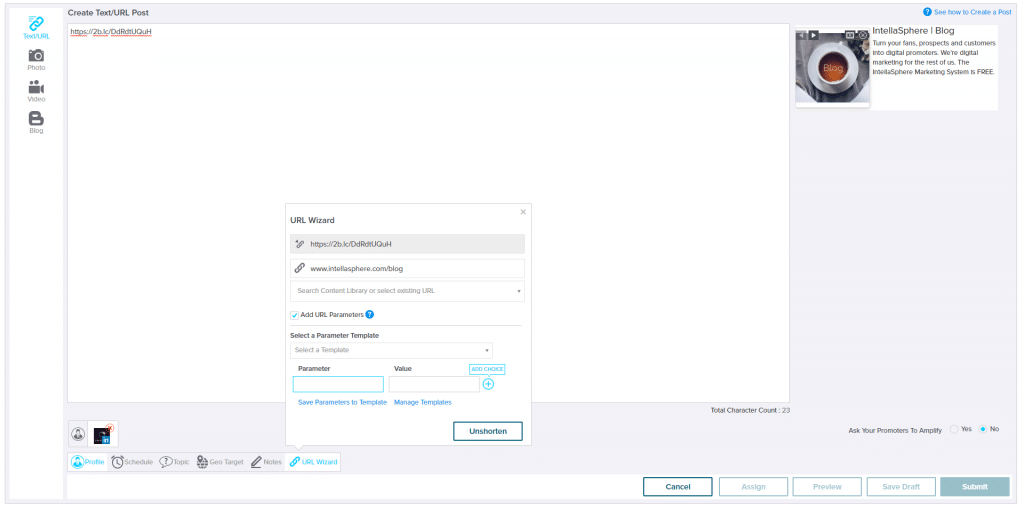Image resolution: width=1024 pixels, height=507 pixels.
Task: Open the Search Content Library dropdown
Action: pos(408,291)
